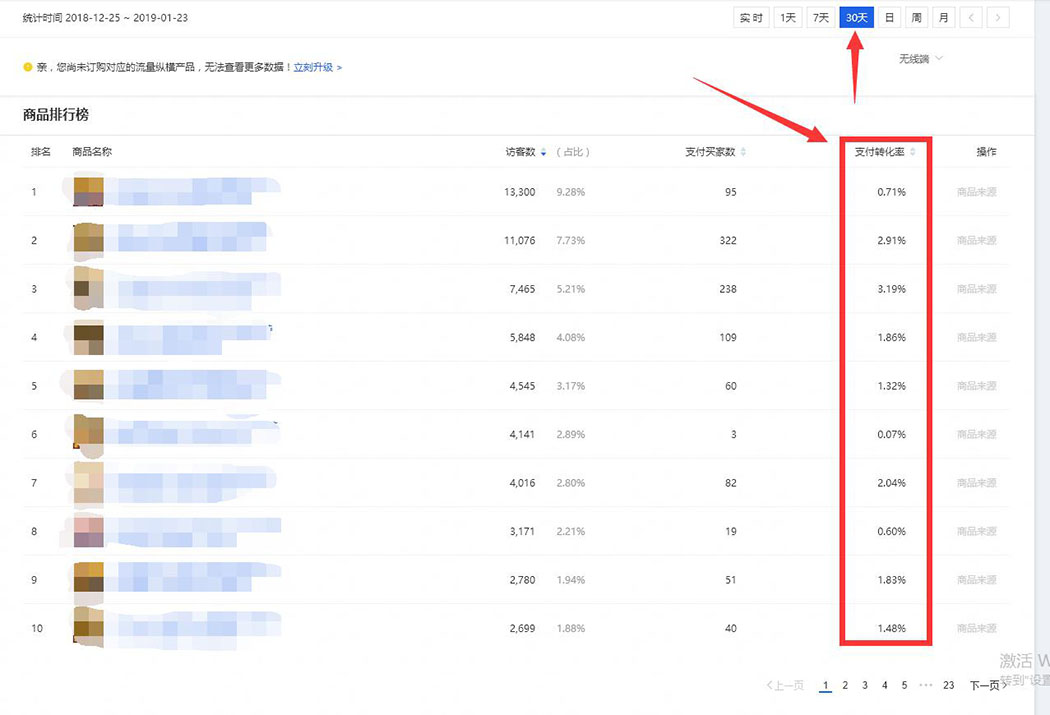
Task: Select visitor count 11,076 cell
Action: [520, 240]
